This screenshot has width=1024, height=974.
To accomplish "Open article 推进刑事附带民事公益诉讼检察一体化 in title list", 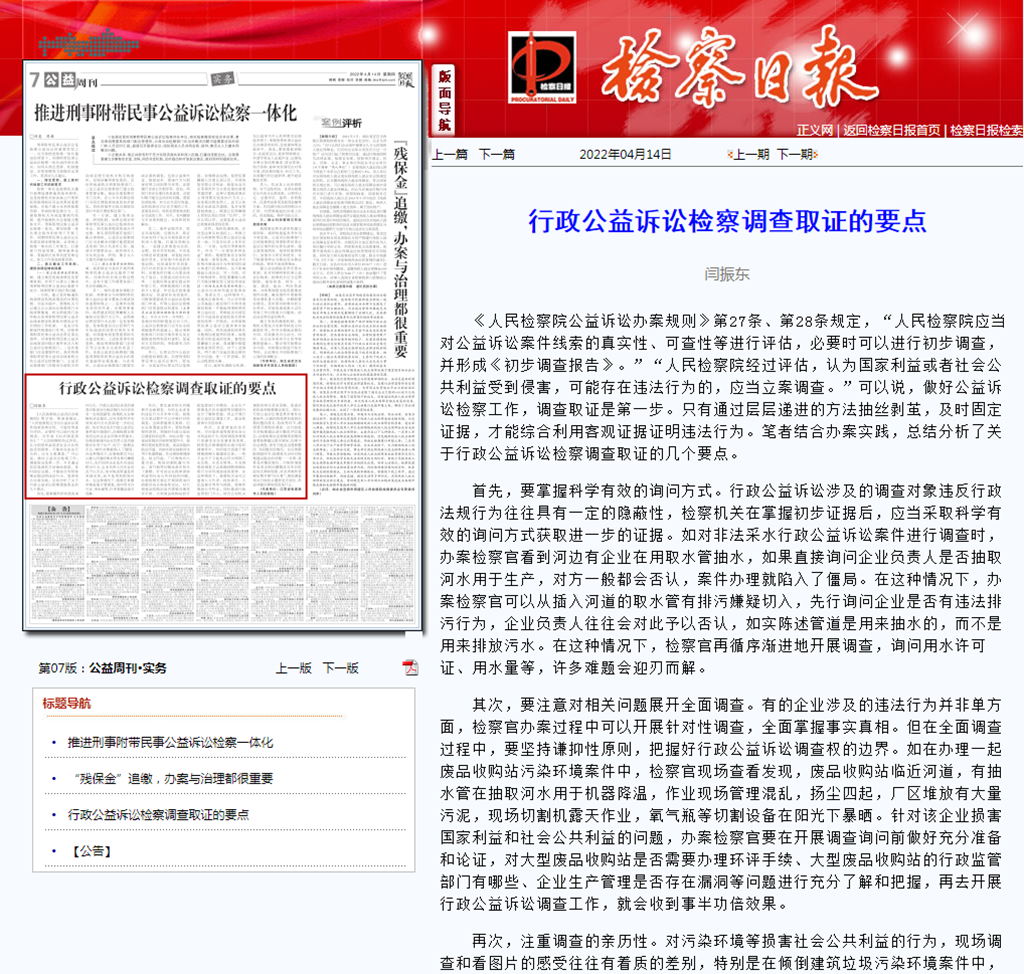I will point(170,743).
